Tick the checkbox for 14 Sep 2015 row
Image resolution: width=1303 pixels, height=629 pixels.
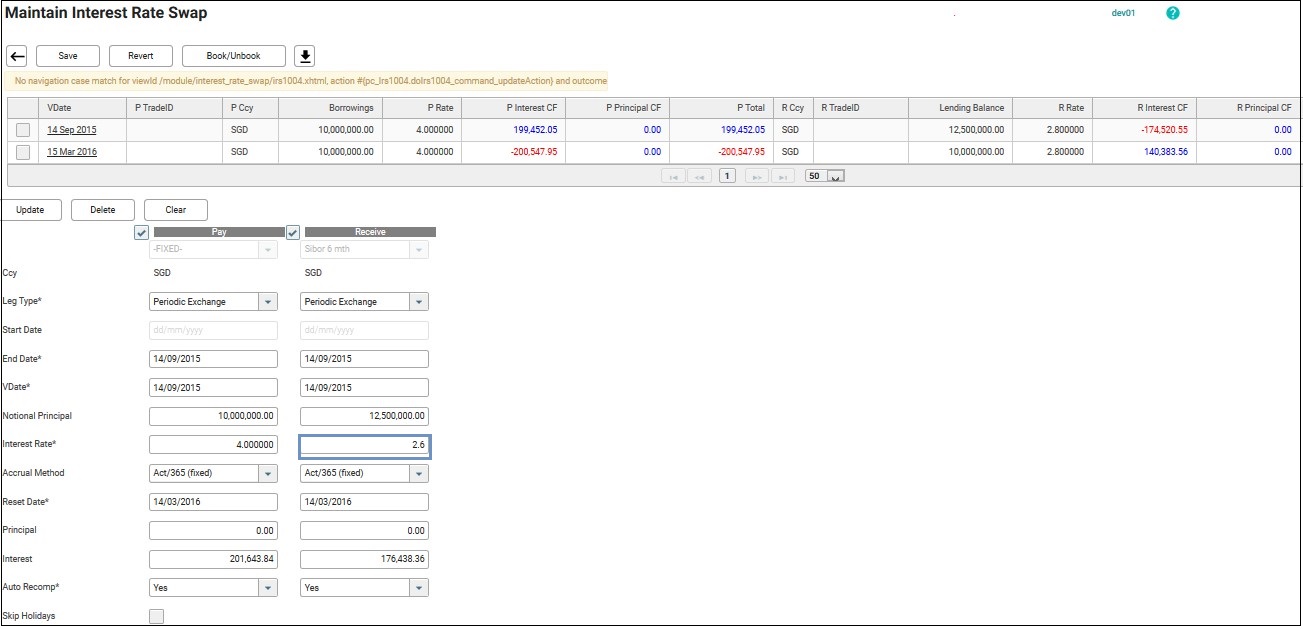point(23,130)
